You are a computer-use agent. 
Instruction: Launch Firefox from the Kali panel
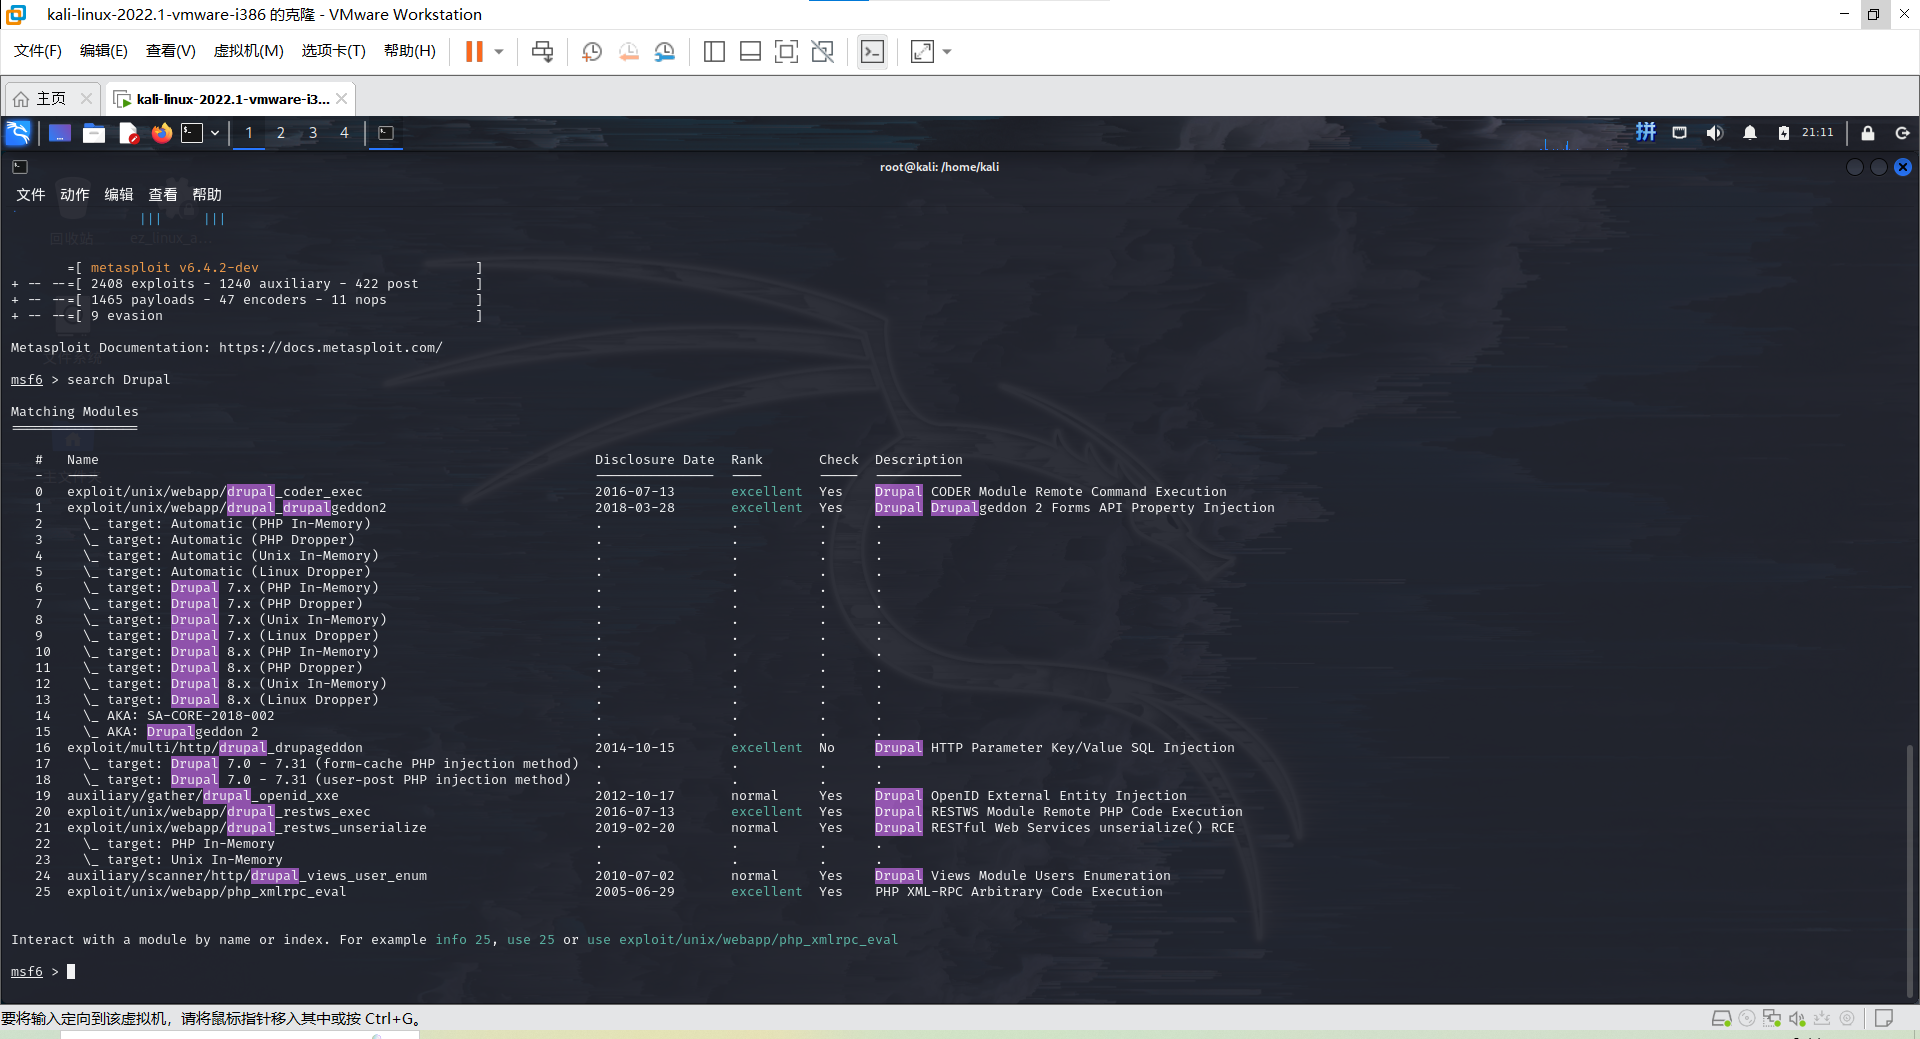(x=161, y=133)
